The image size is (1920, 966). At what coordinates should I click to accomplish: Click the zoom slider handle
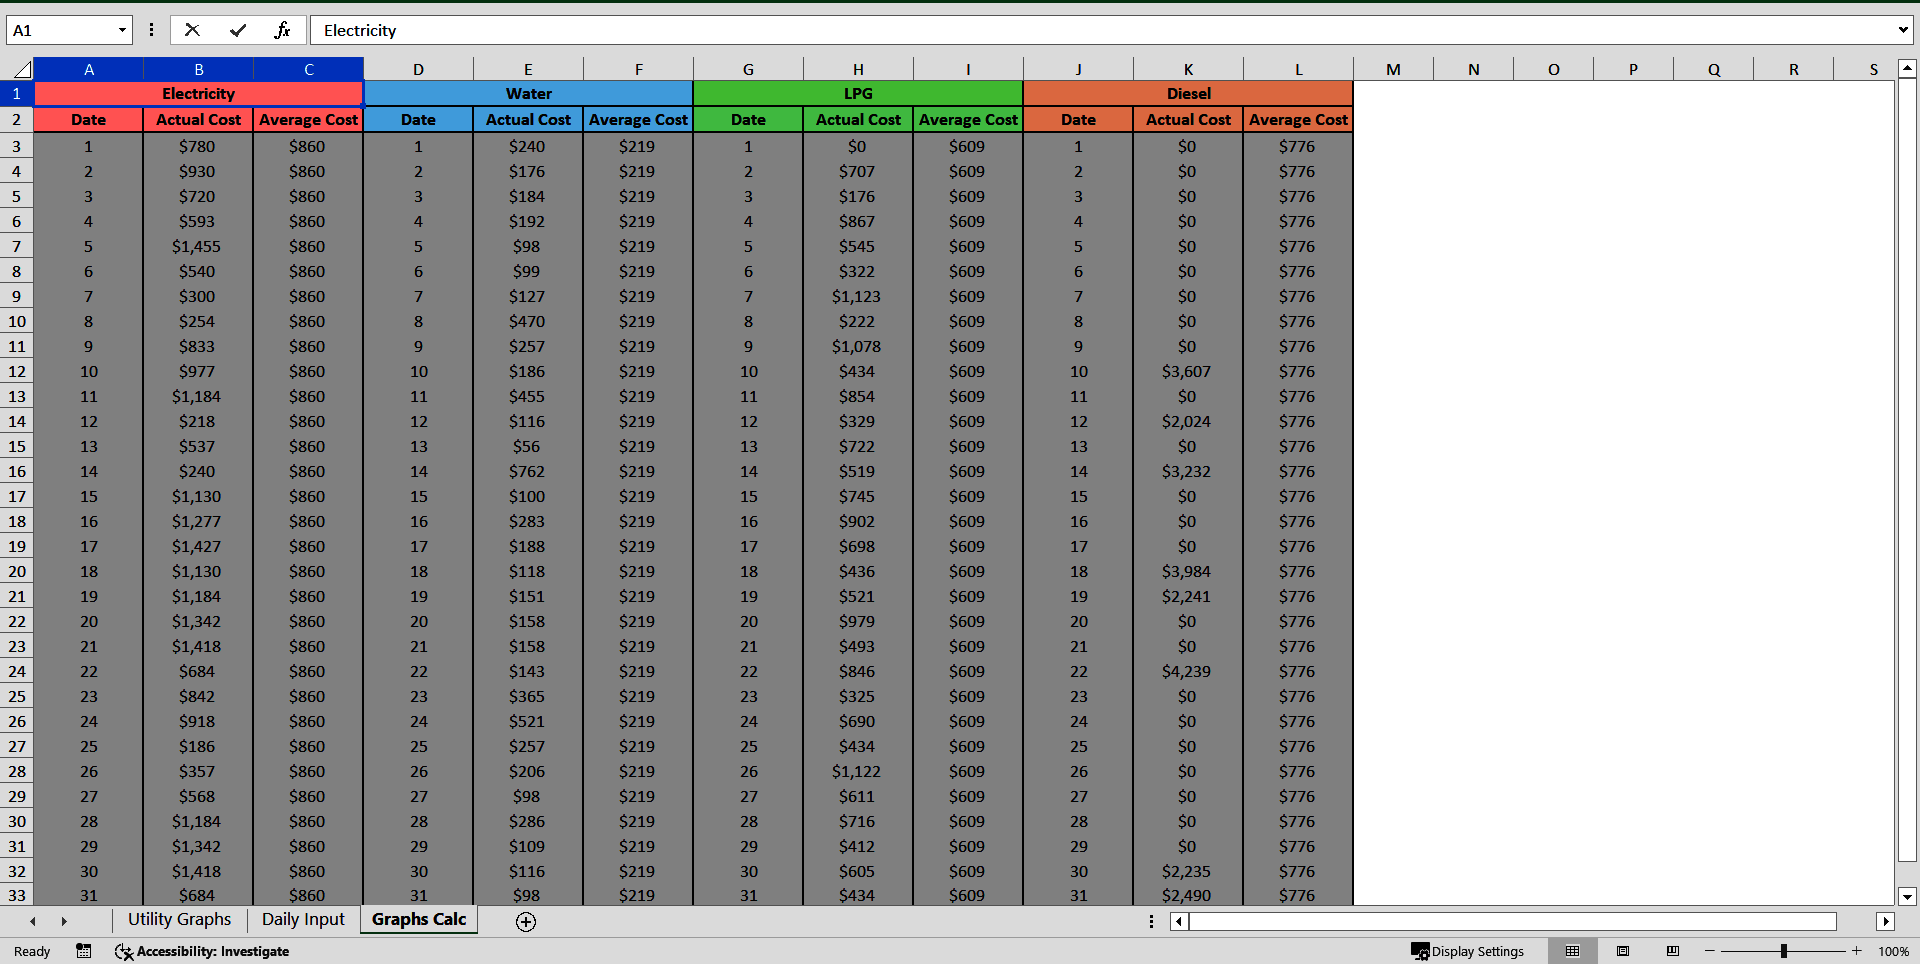[x=1784, y=951]
